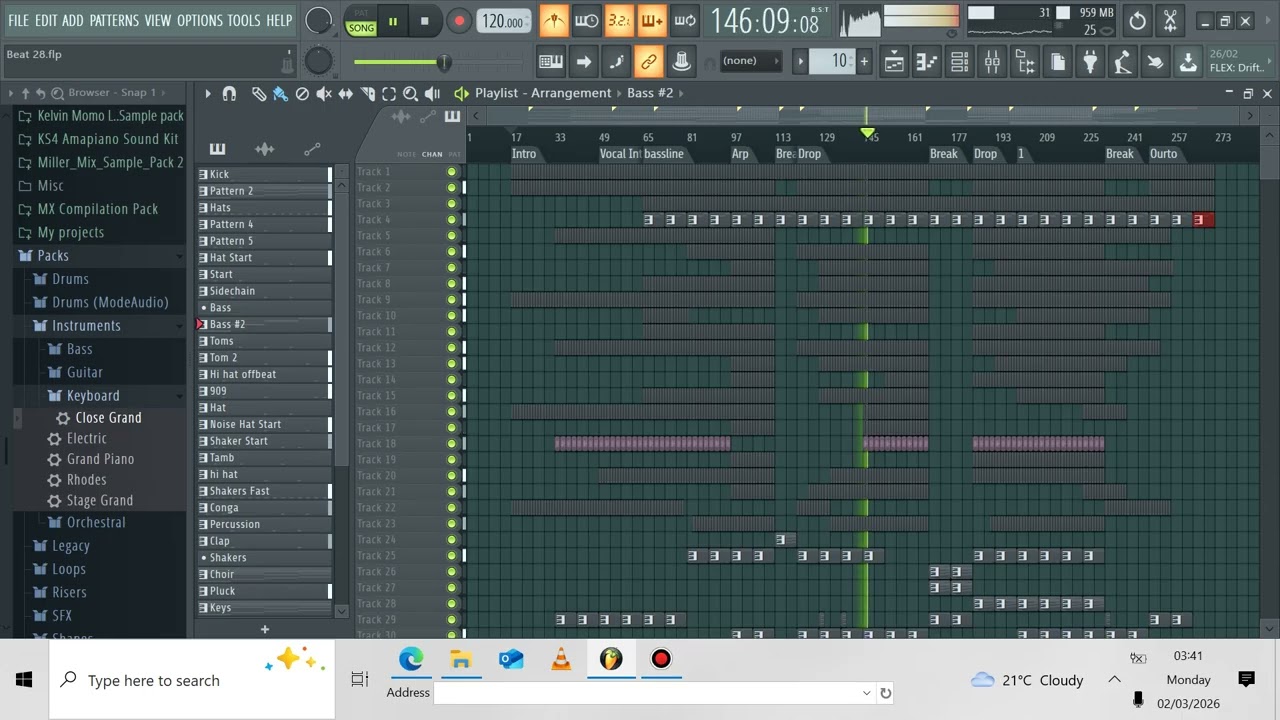Collapse the Packs folder in browser
1280x720 pixels.
(x=53, y=256)
